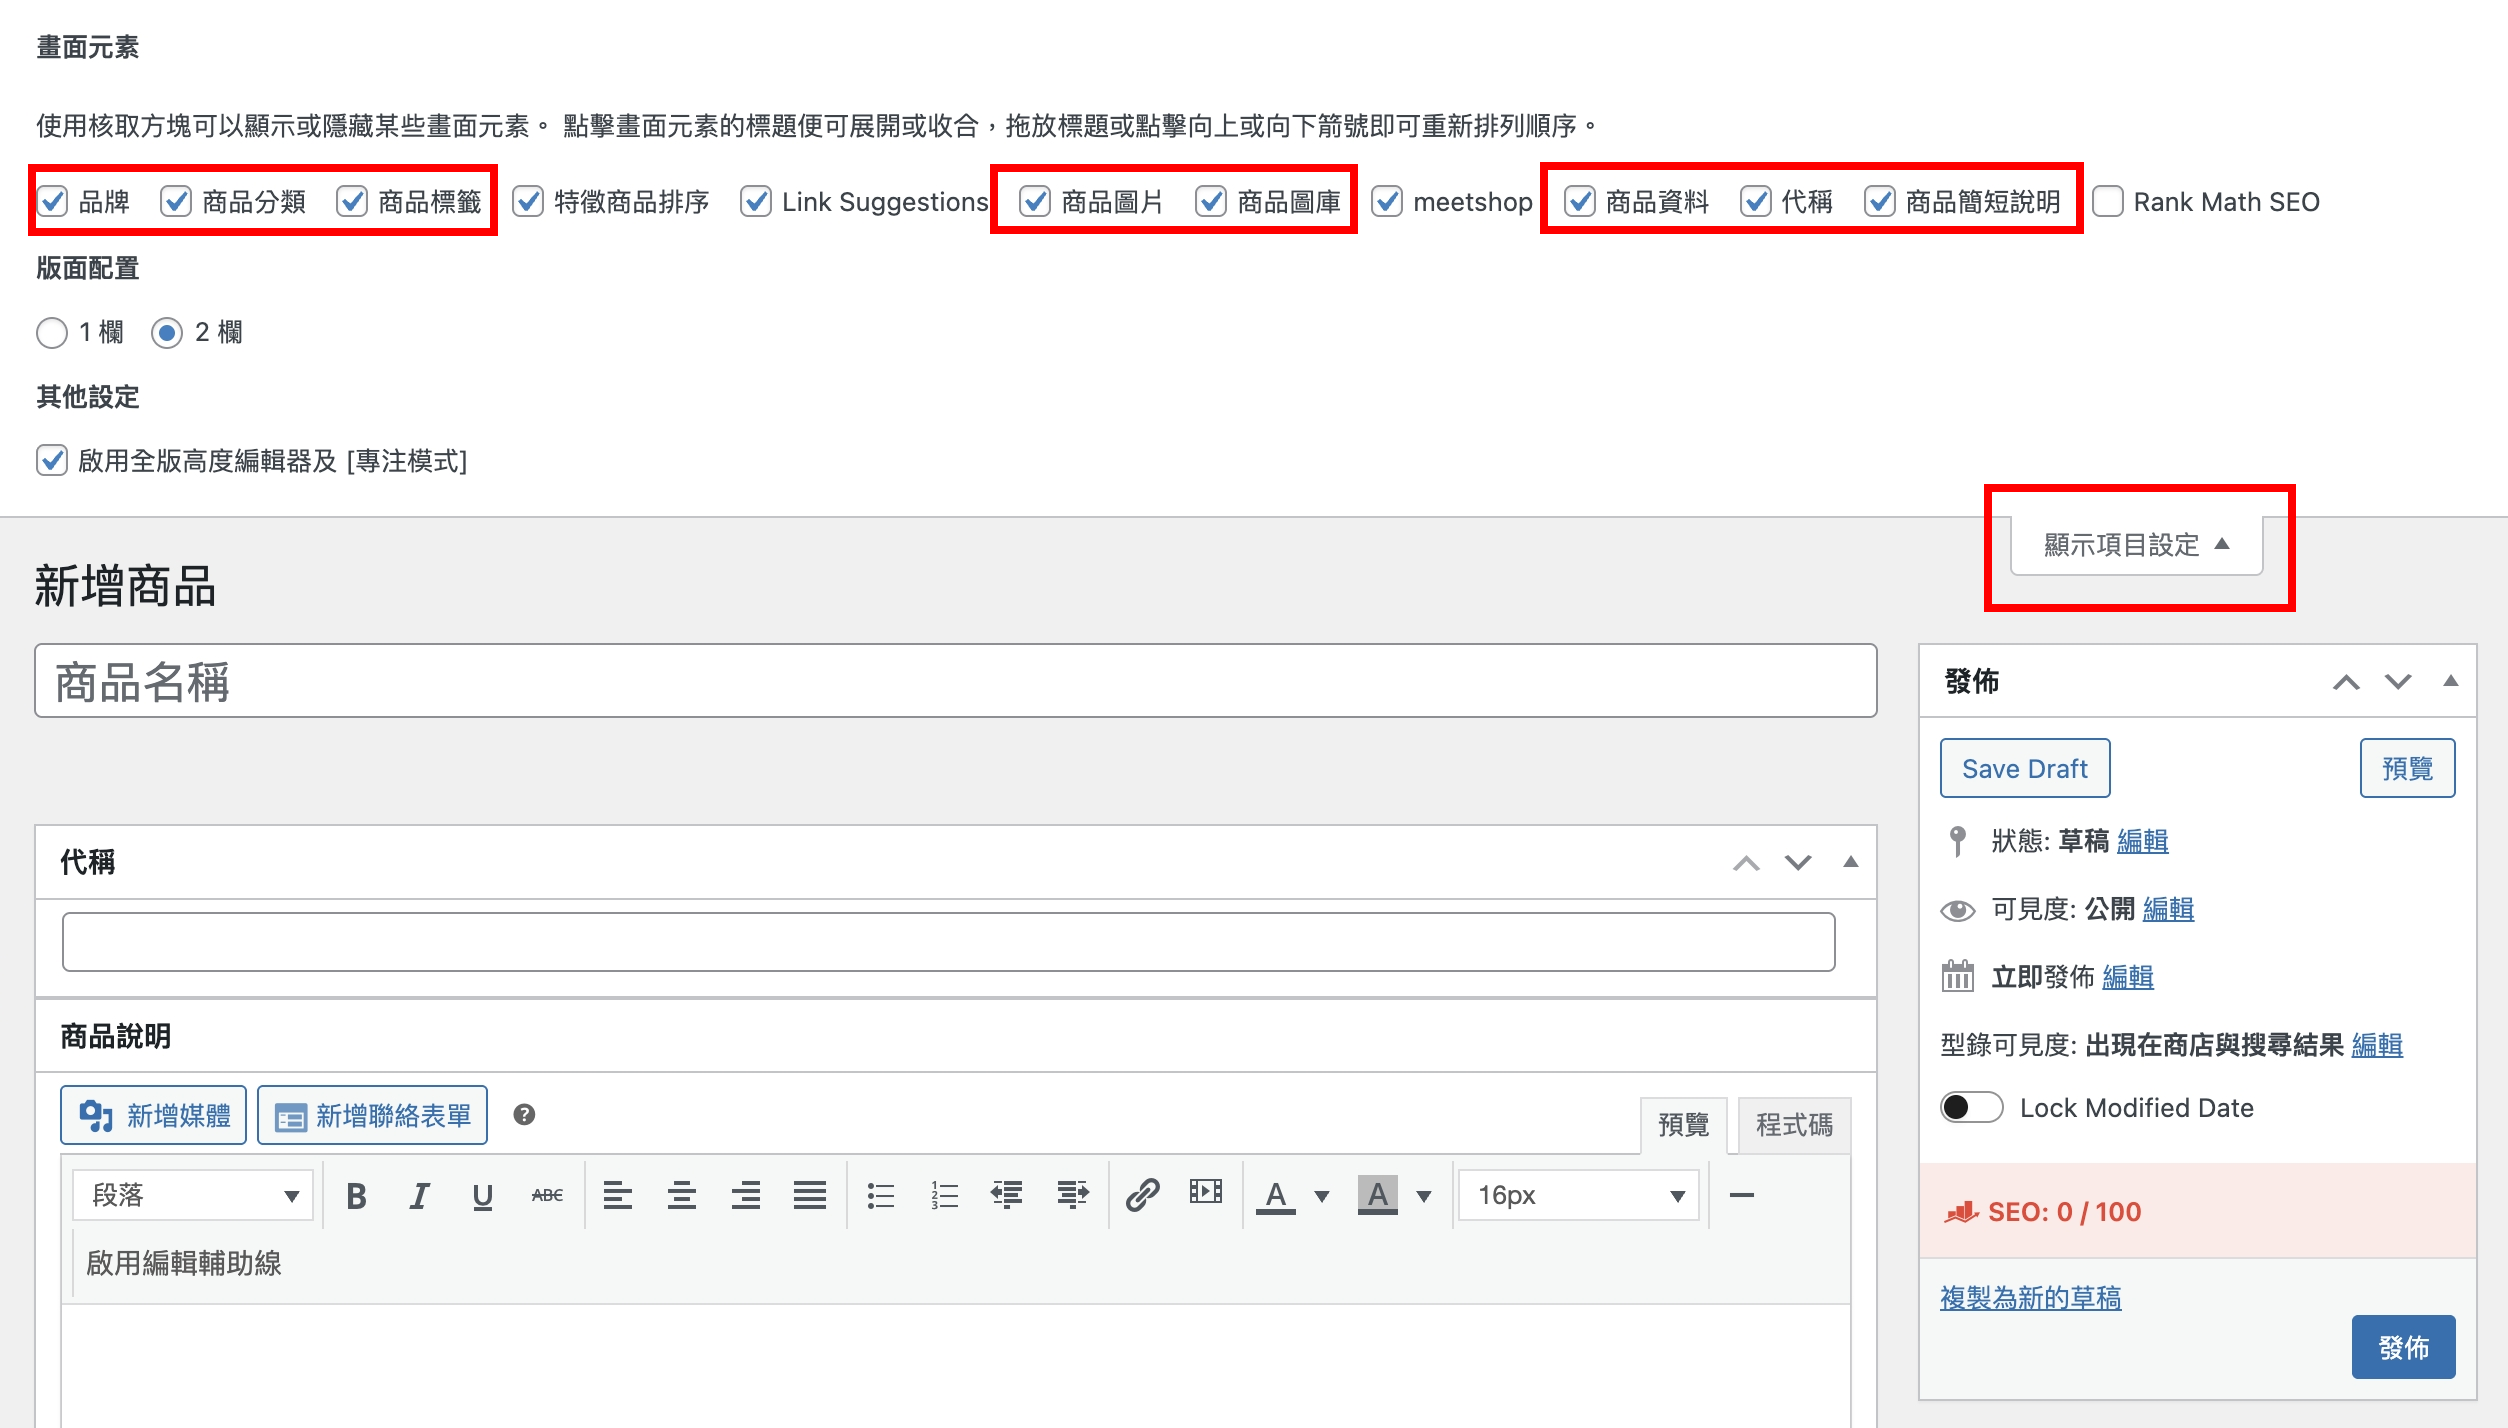The width and height of the screenshot is (2508, 1428).
Task: Apply italic formatting to text
Action: [420, 1195]
